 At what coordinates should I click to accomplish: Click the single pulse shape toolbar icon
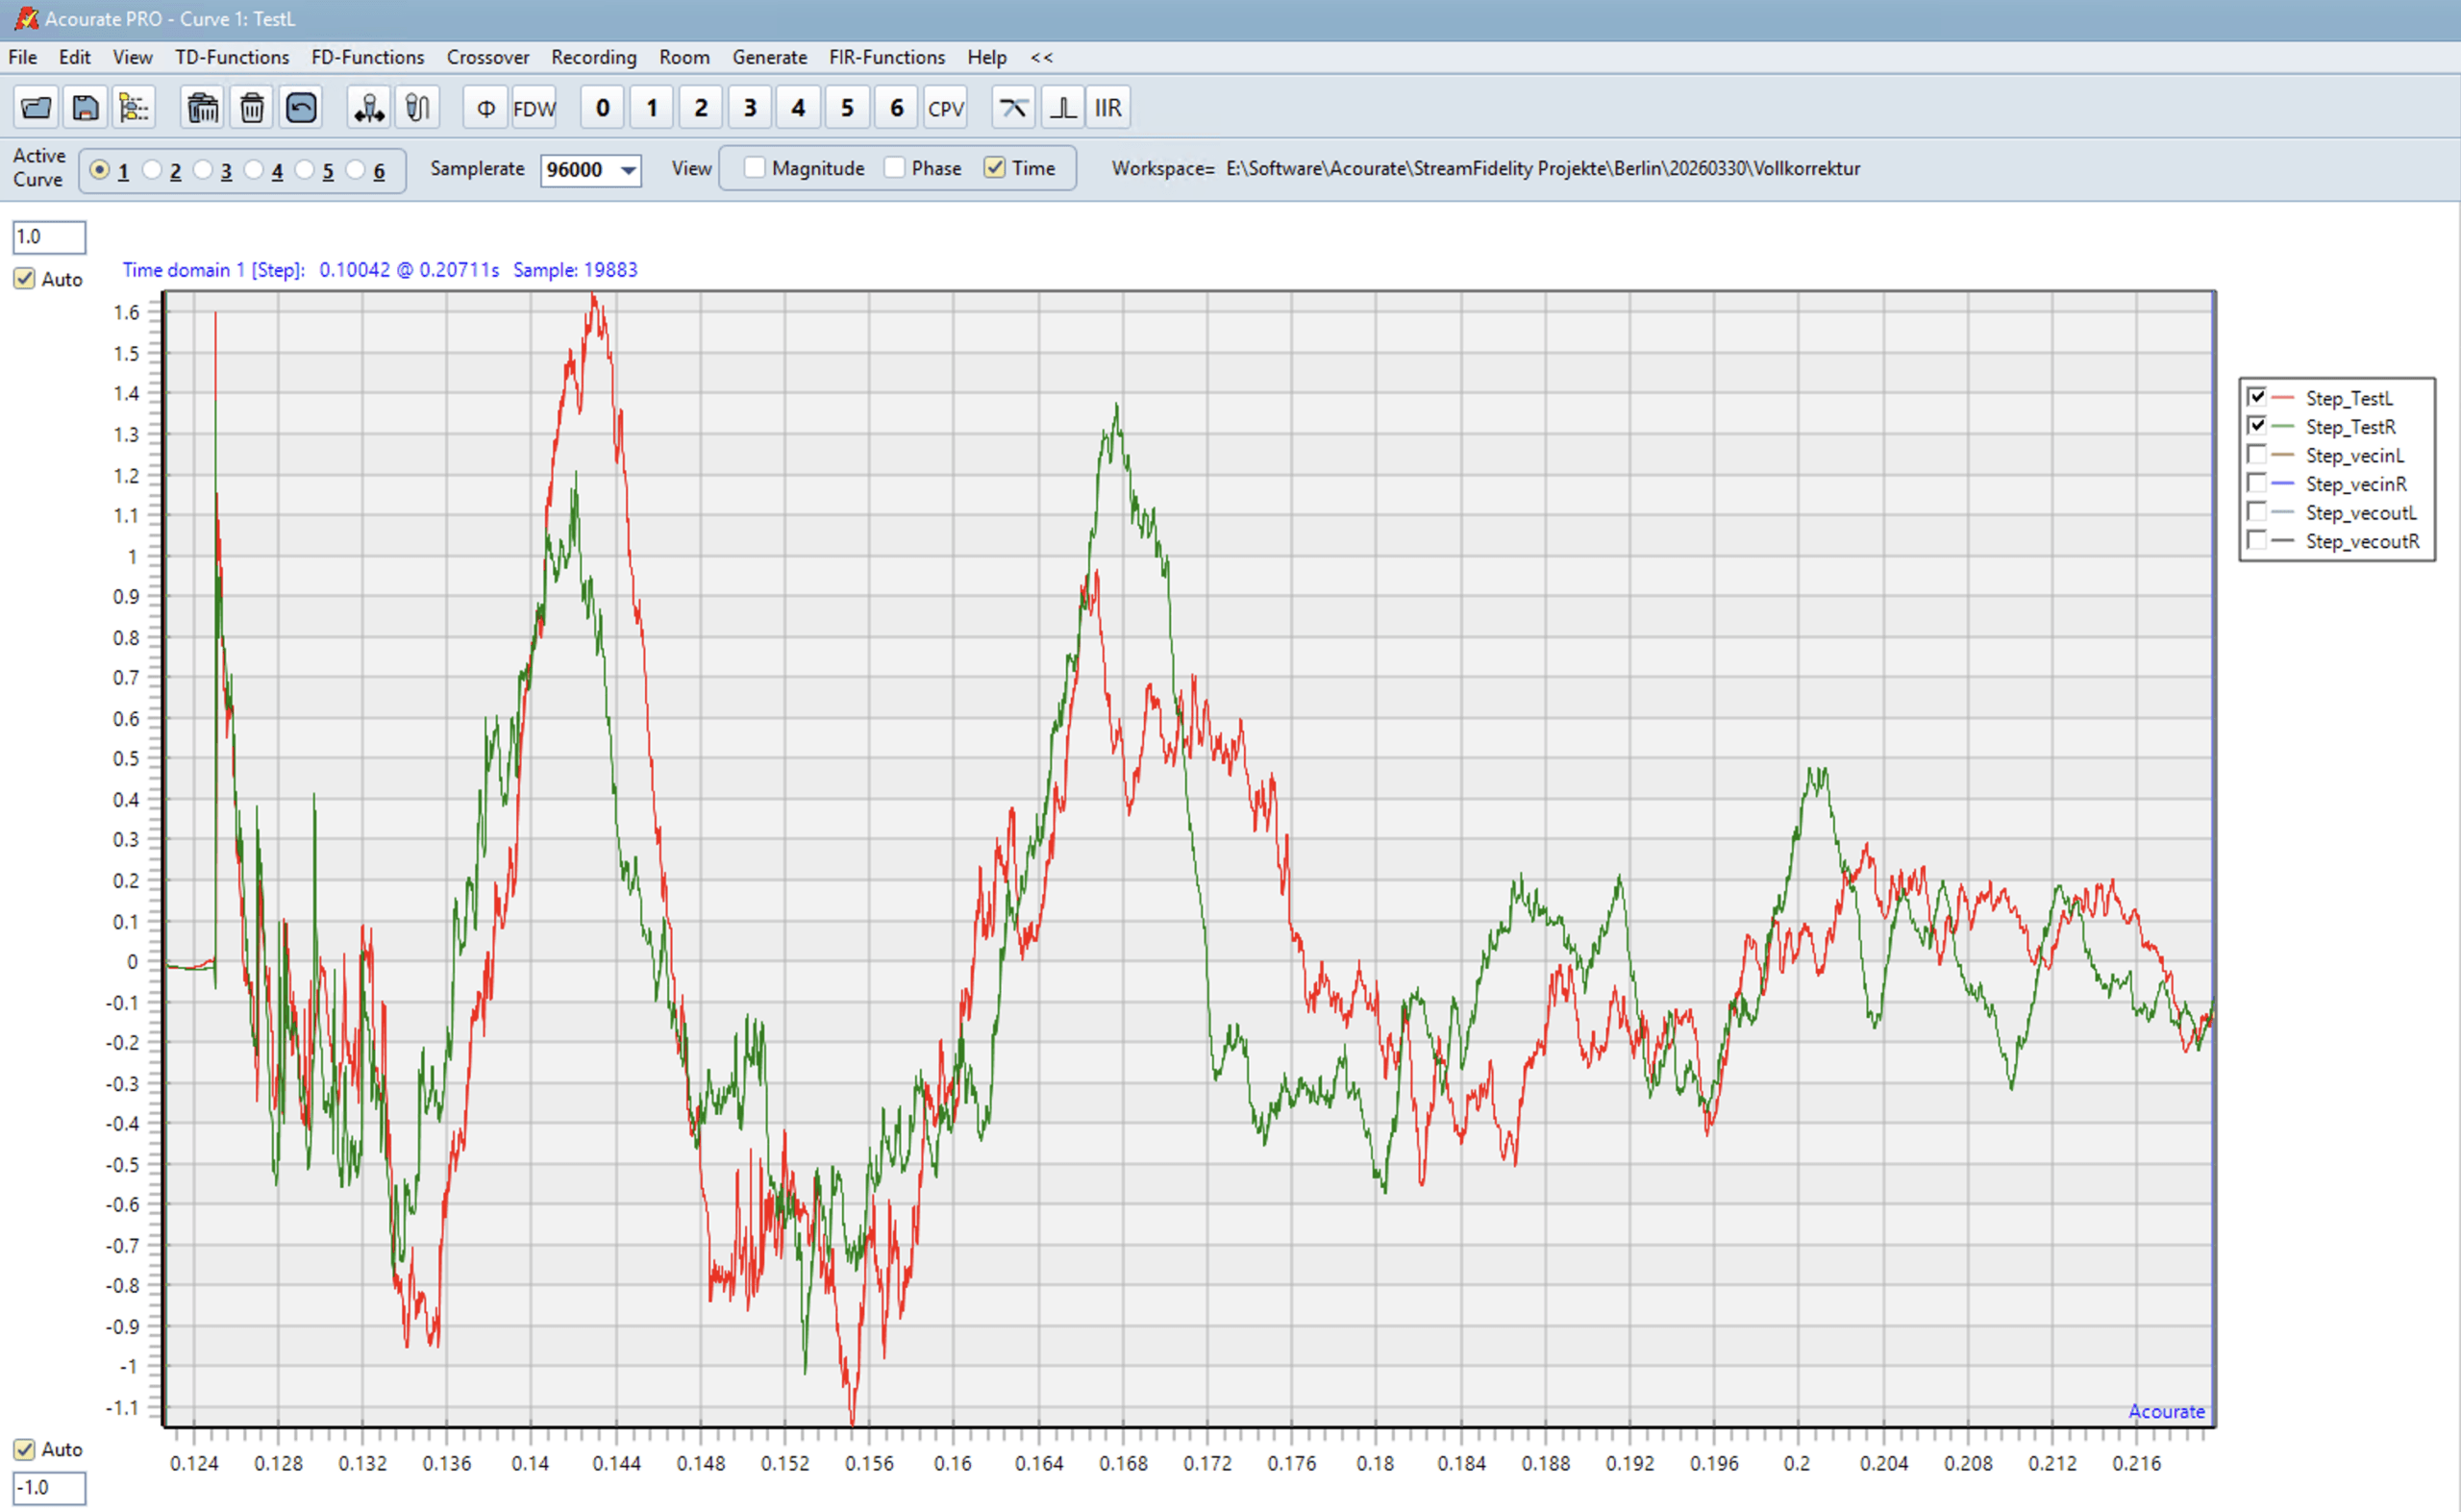(x=1062, y=108)
